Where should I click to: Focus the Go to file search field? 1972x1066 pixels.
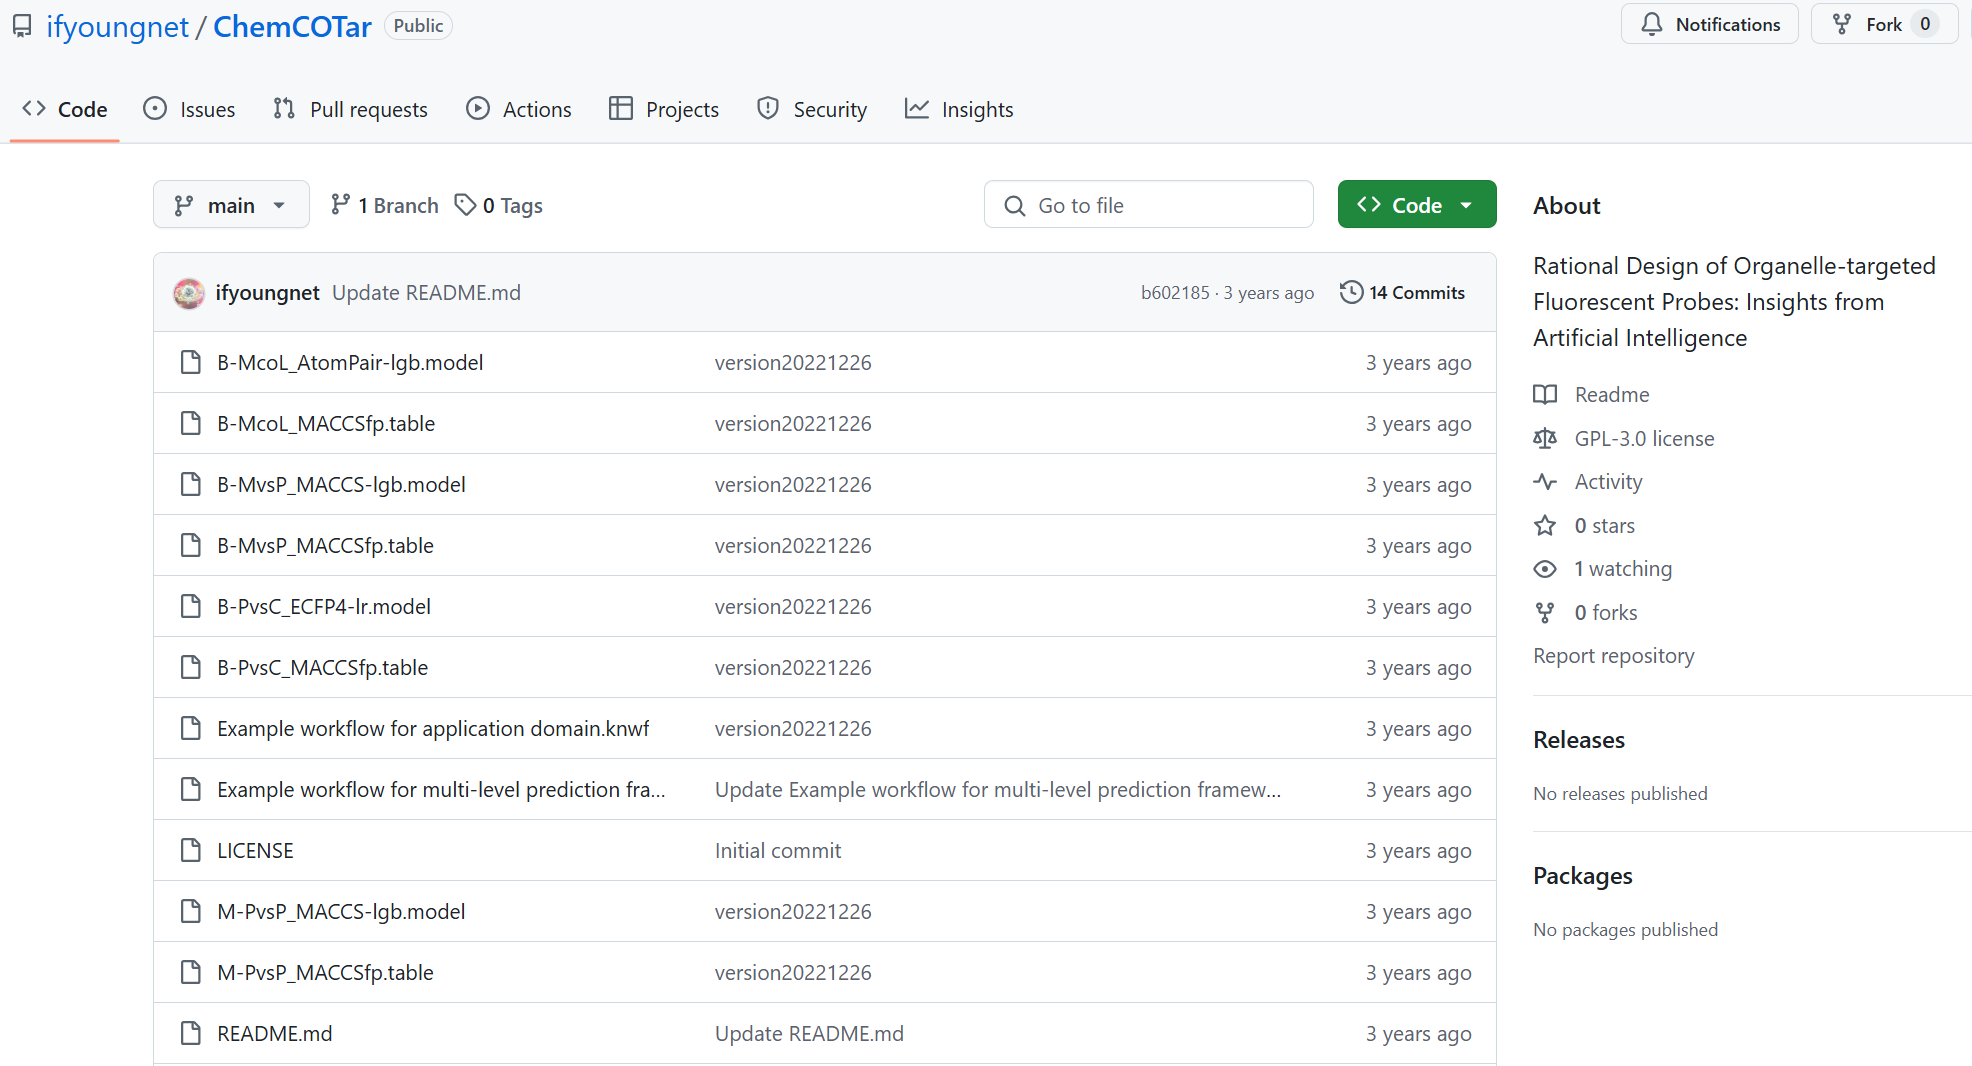point(1149,205)
